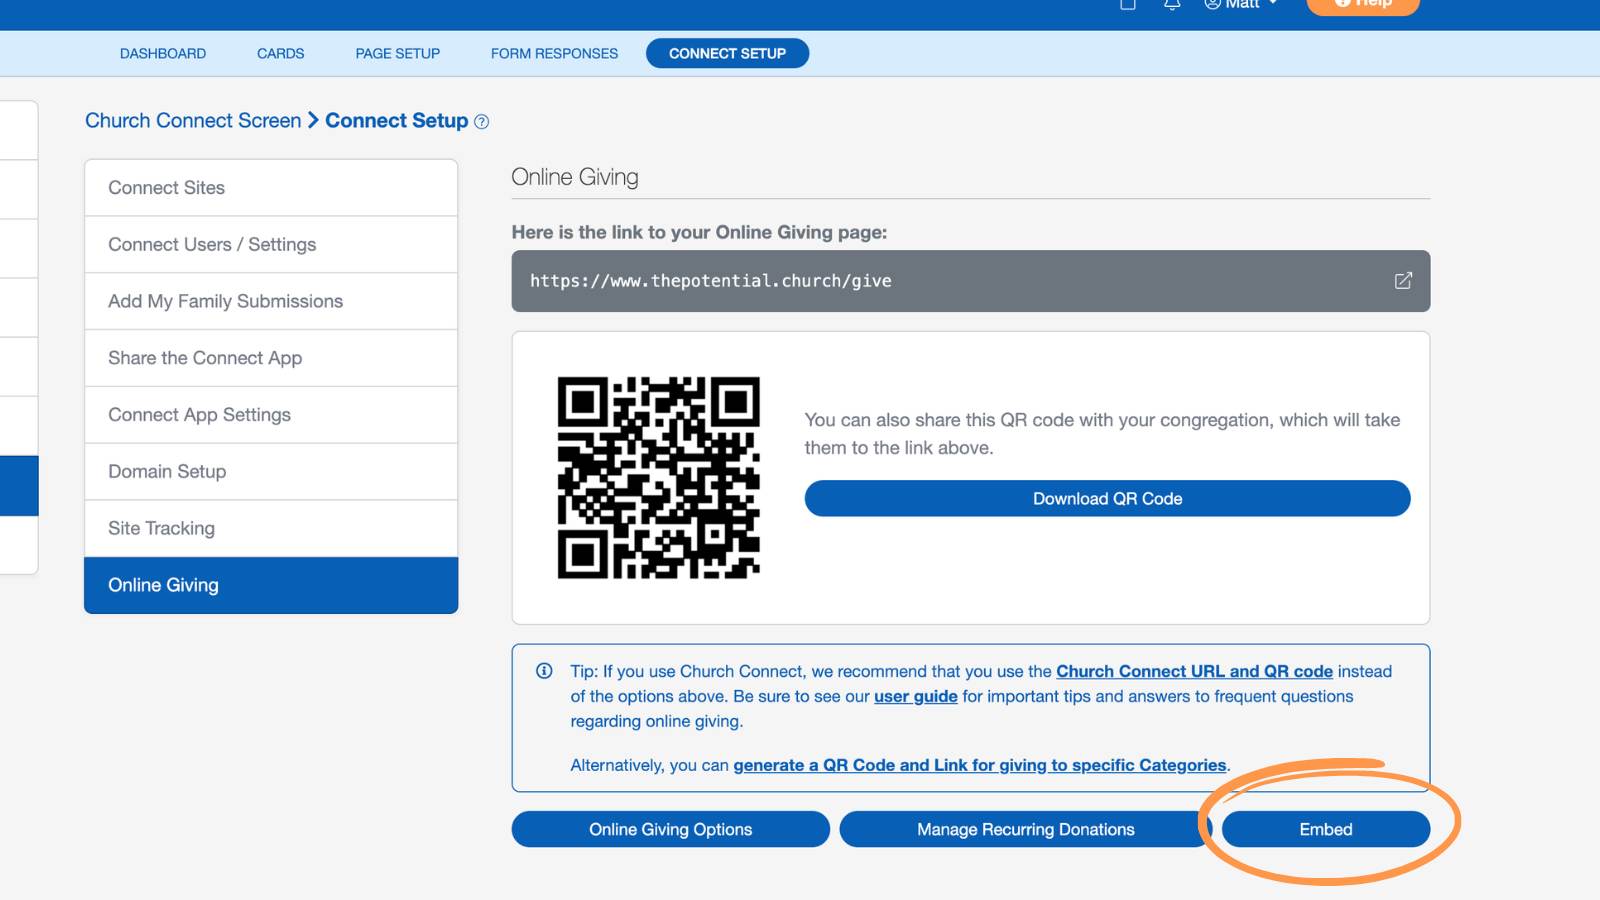Click the help question mark beside Connect Setup
The image size is (1600, 900).
click(481, 122)
